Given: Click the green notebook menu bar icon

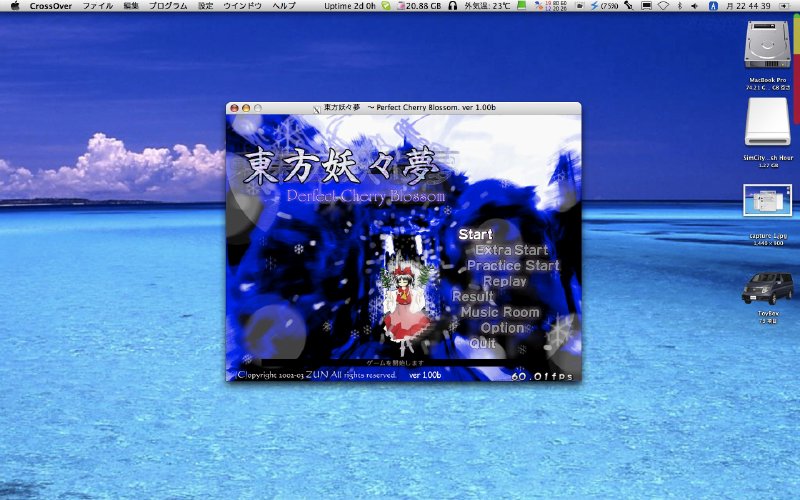Looking at the screenshot, I should (521, 6).
